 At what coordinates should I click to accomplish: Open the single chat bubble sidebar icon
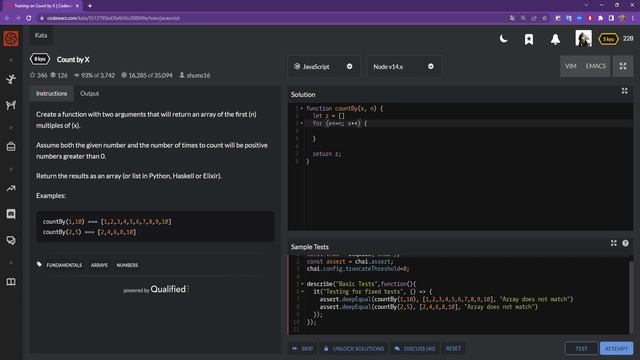click(11, 214)
